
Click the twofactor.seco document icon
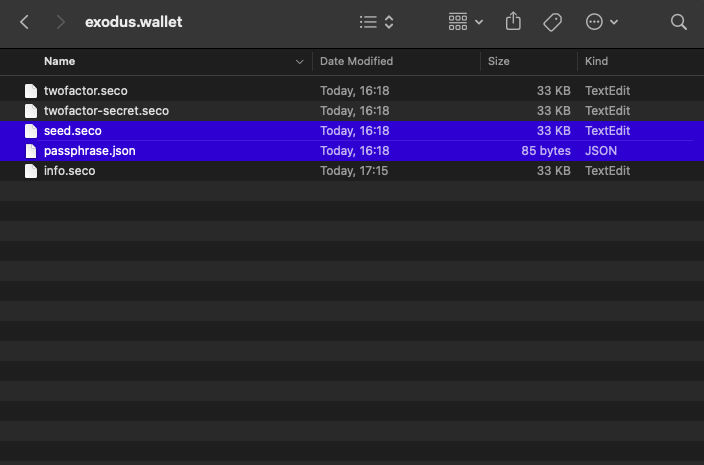tap(31, 91)
